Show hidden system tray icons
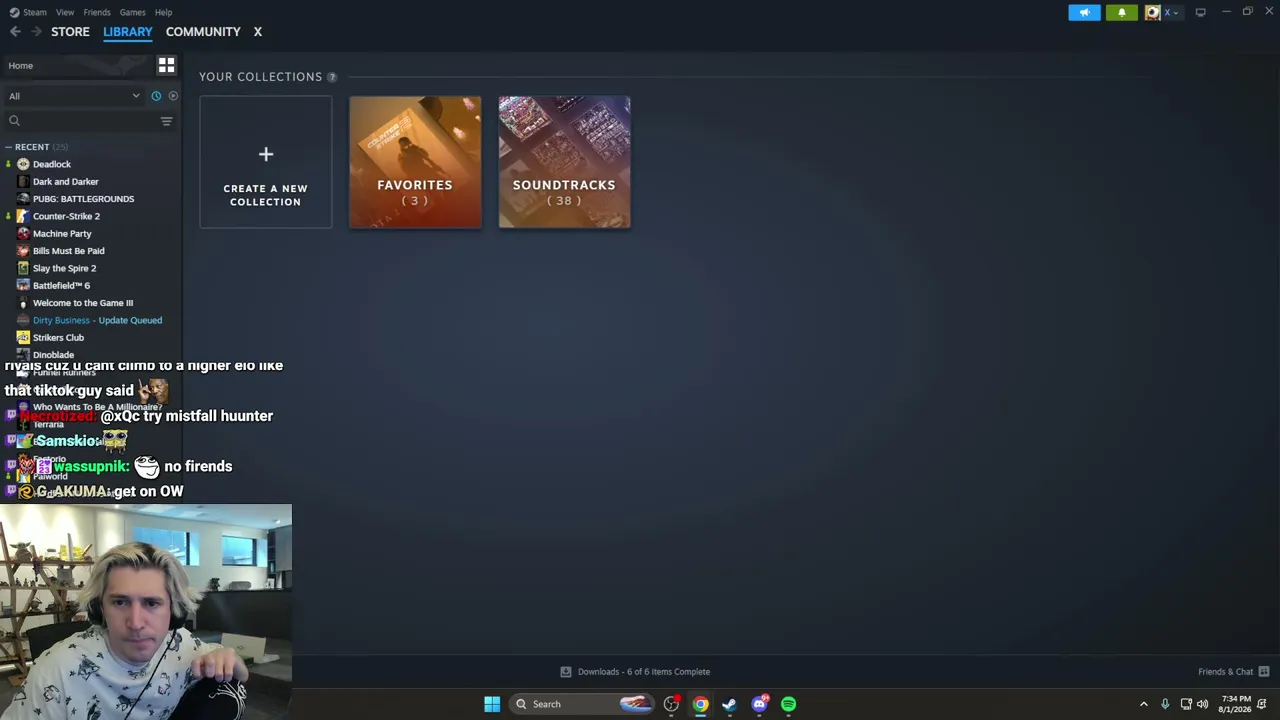1280x720 pixels. tap(1144, 704)
